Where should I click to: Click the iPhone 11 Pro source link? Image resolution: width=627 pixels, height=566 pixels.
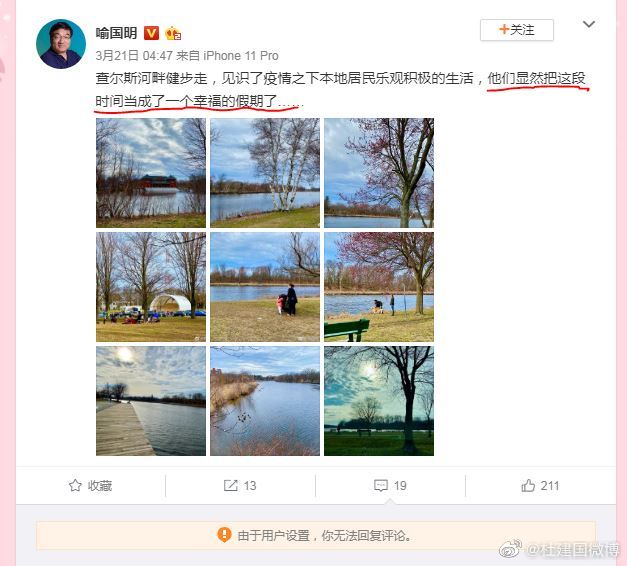[241, 56]
